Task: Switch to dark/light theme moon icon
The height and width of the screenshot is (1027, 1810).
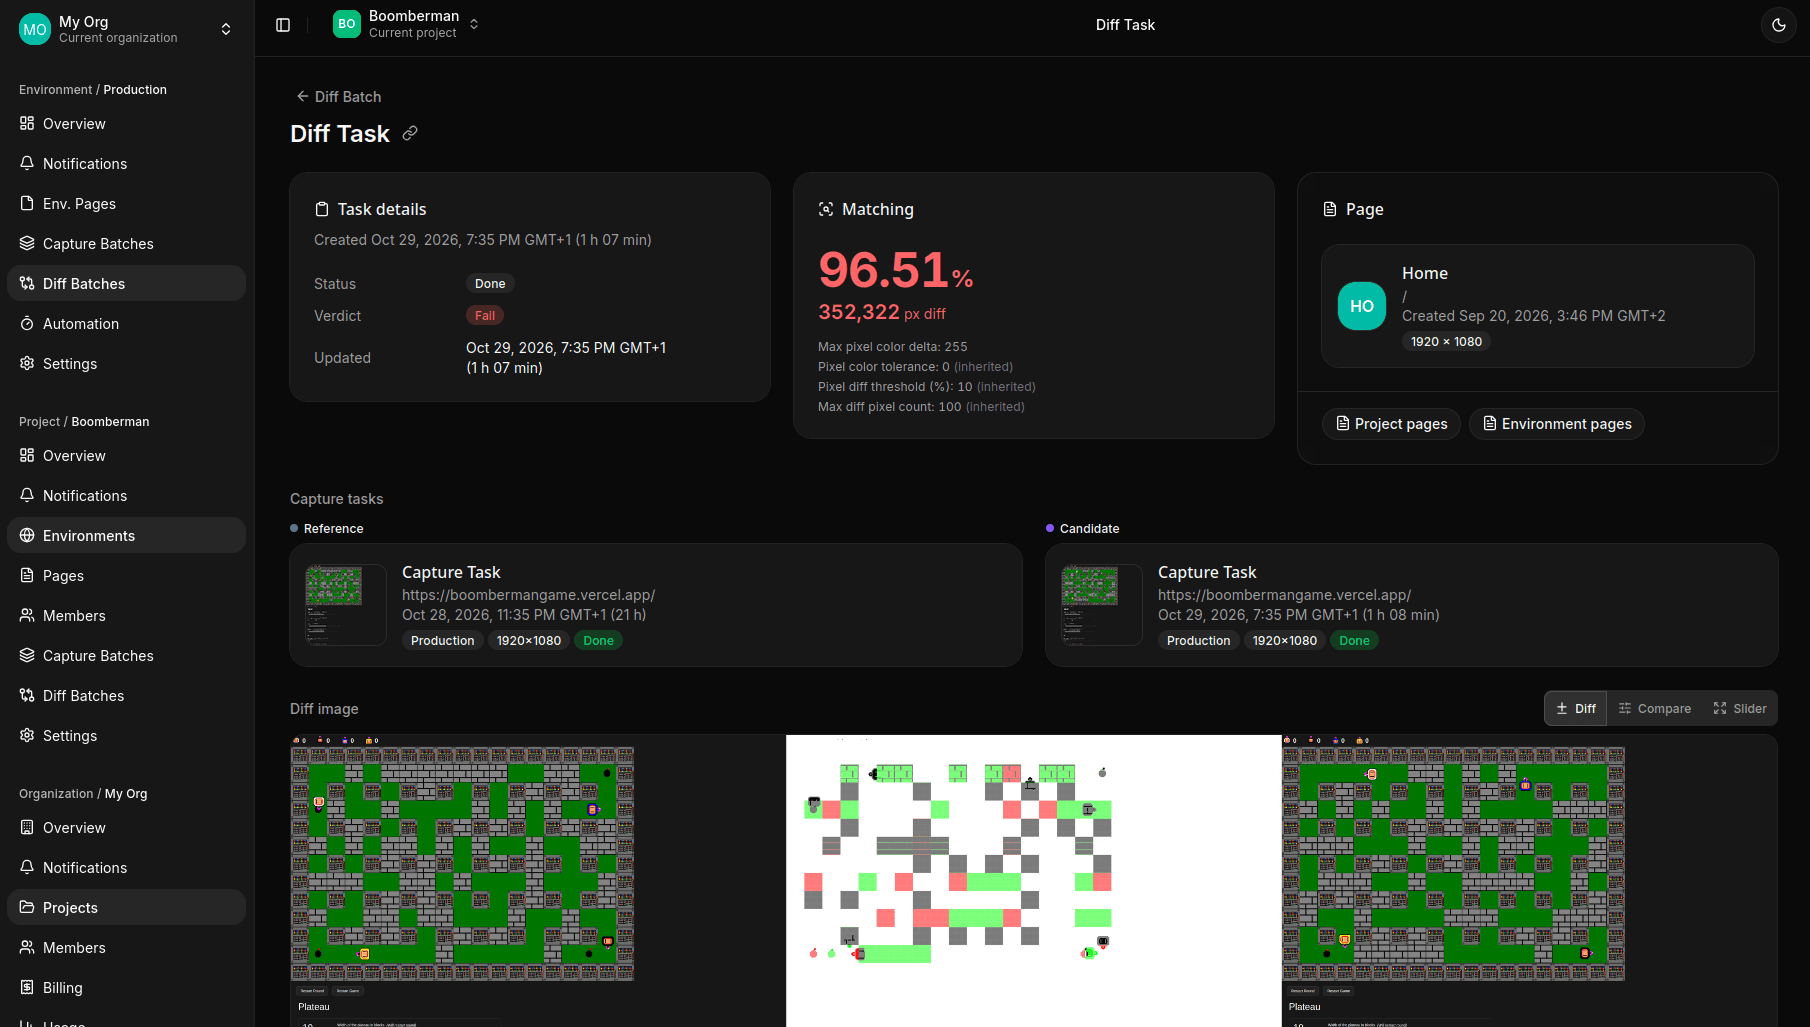Action: [1778, 25]
